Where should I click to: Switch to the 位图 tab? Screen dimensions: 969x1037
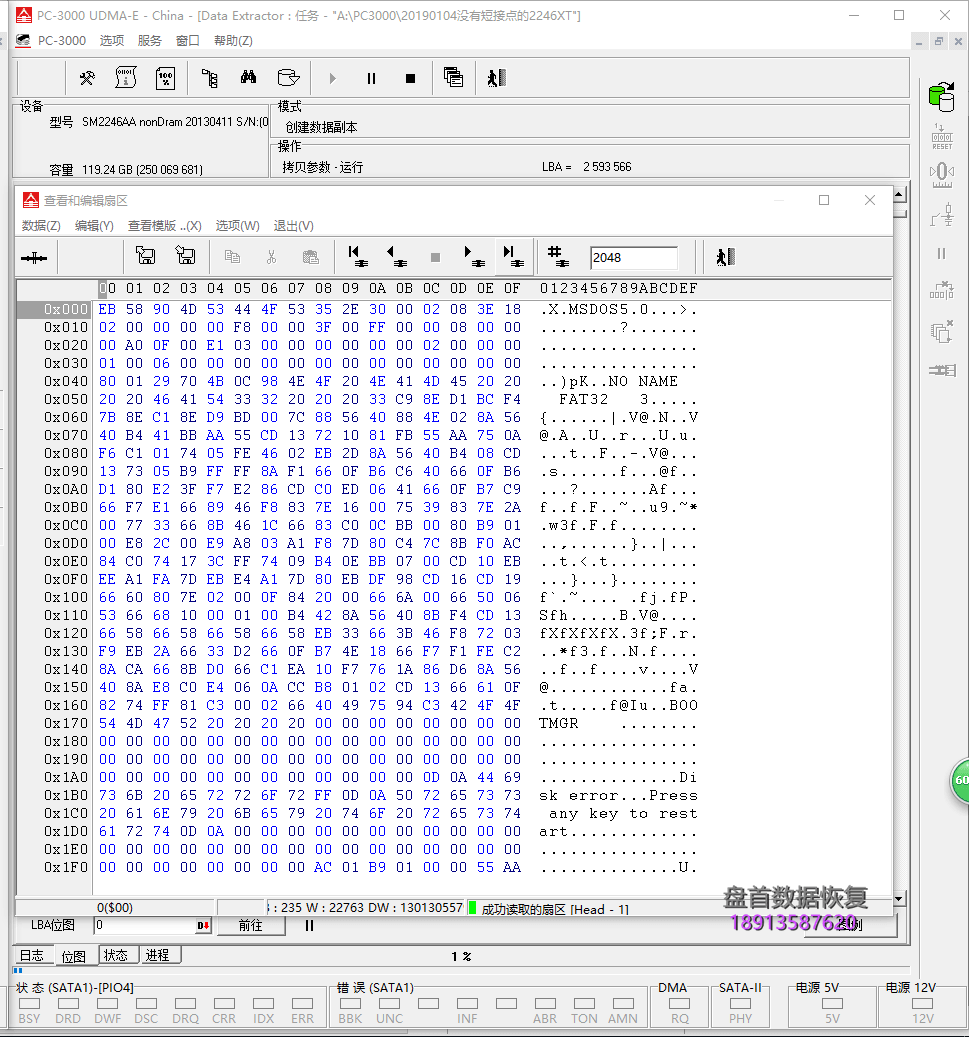point(73,956)
